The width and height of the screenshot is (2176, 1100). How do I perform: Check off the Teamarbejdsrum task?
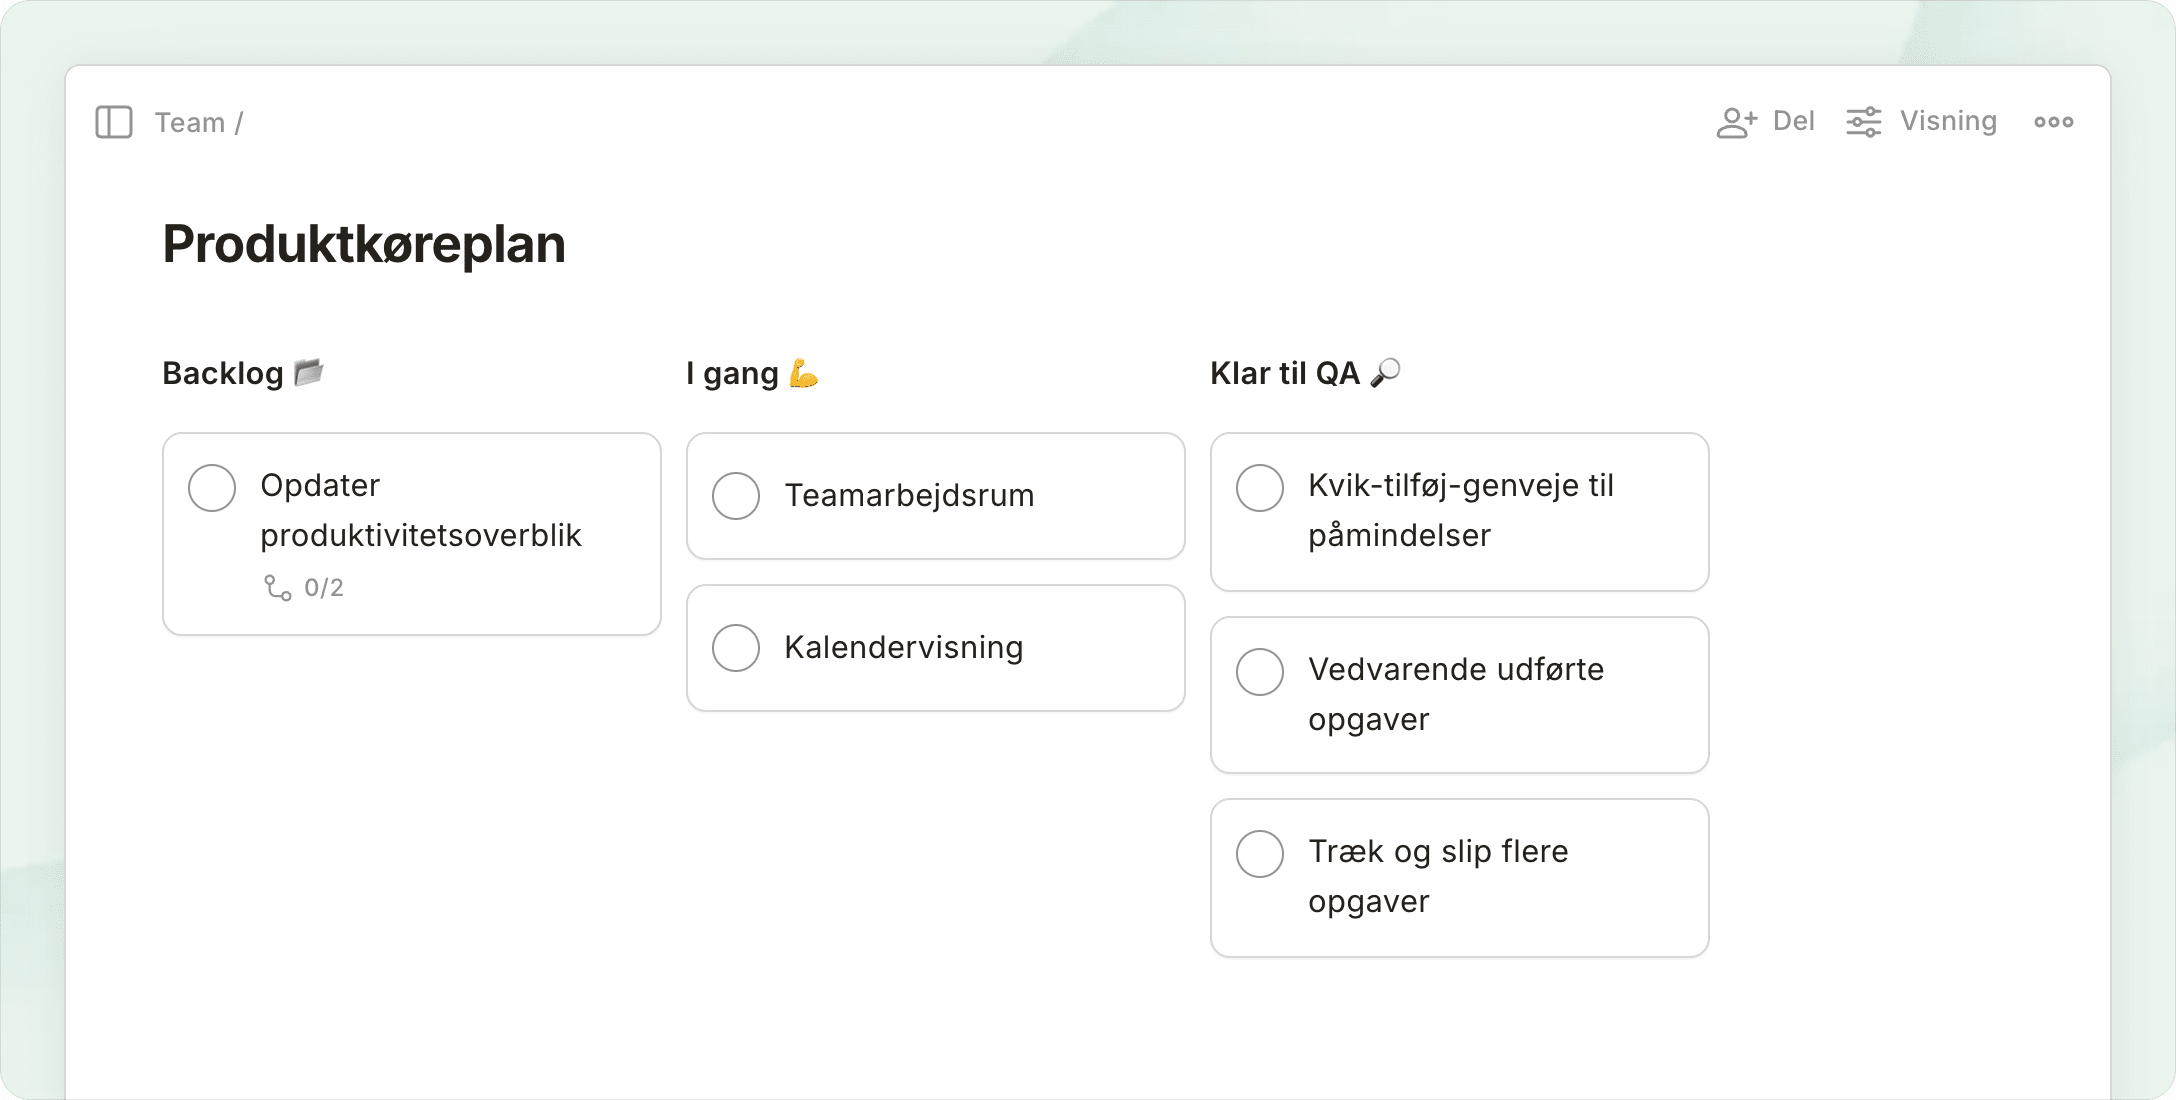pos(736,496)
